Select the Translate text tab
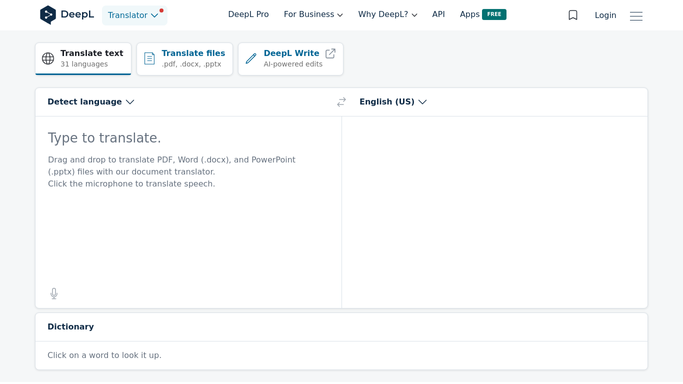This screenshot has width=683, height=384. click(x=83, y=59)
